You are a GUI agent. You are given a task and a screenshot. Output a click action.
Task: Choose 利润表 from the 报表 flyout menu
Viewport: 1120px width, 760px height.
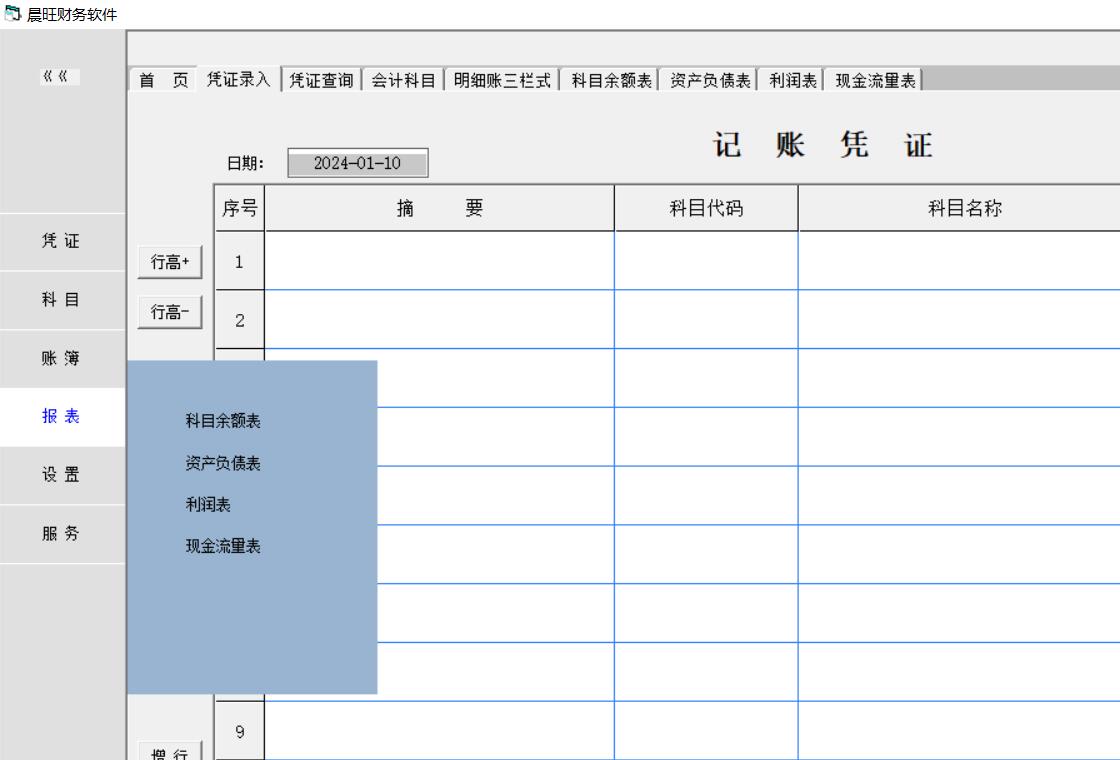(x=208, y=505)
